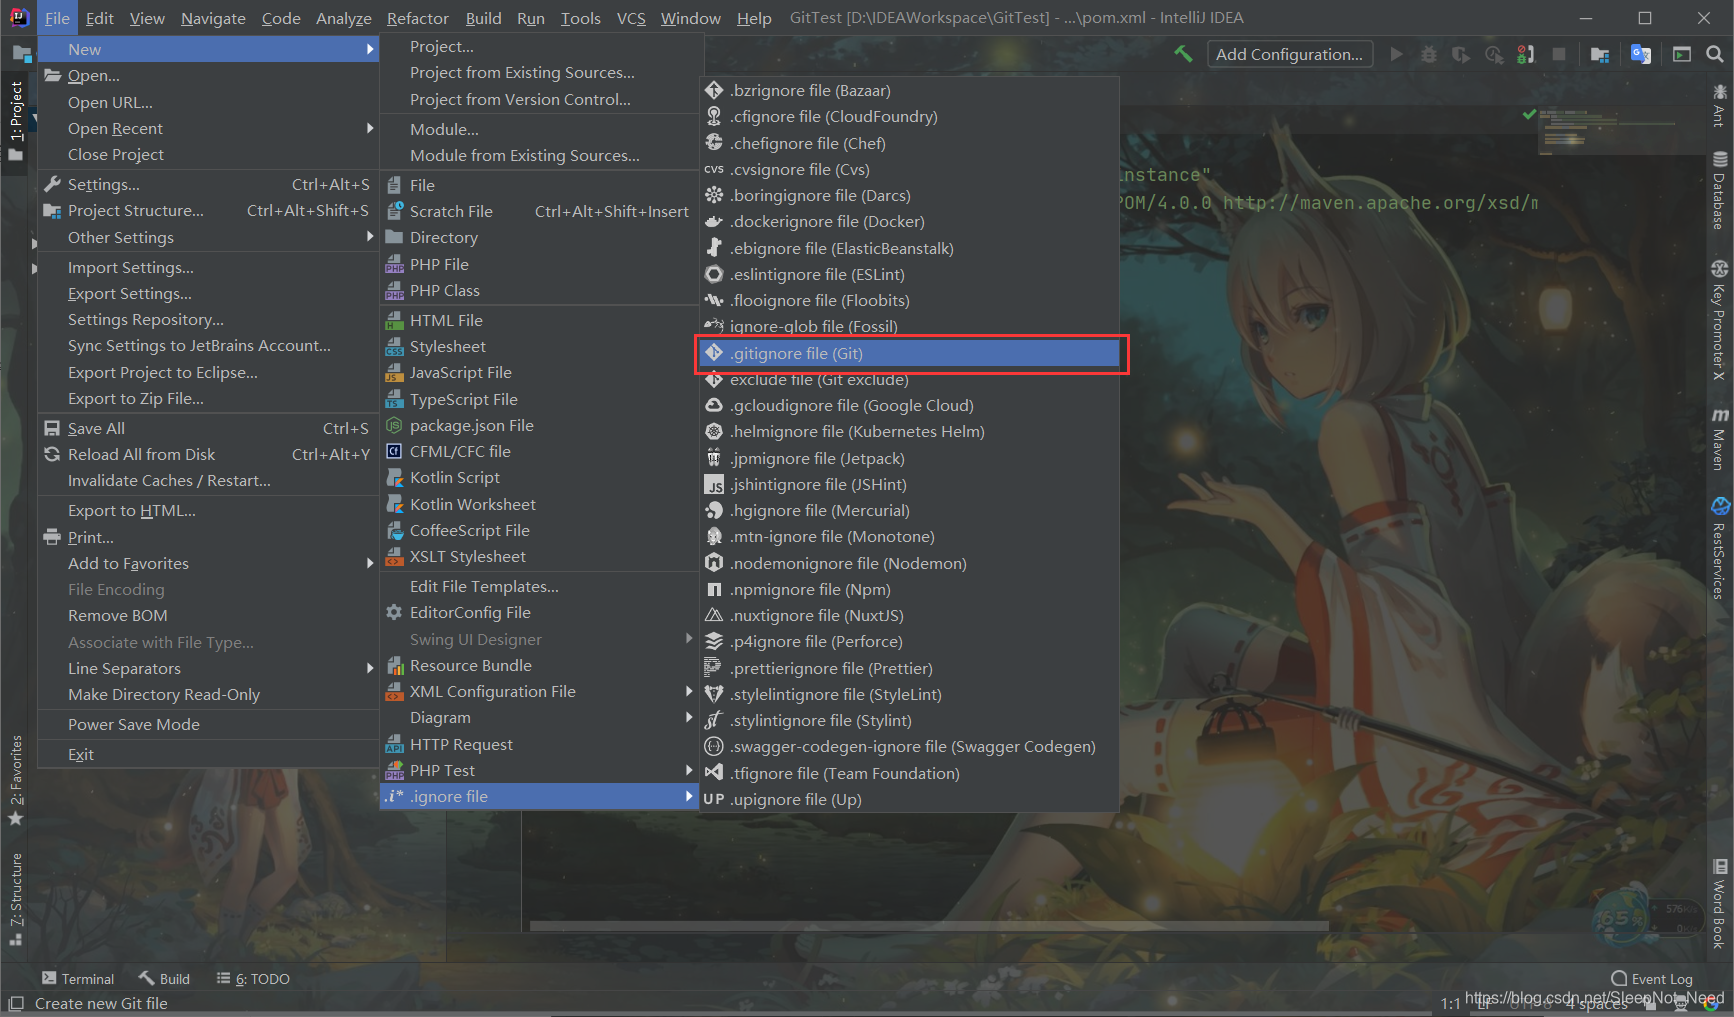Screen dimensions: 1734x1017
Task: Select .npmignore file (Npm)
Action: tap(909, 589)
